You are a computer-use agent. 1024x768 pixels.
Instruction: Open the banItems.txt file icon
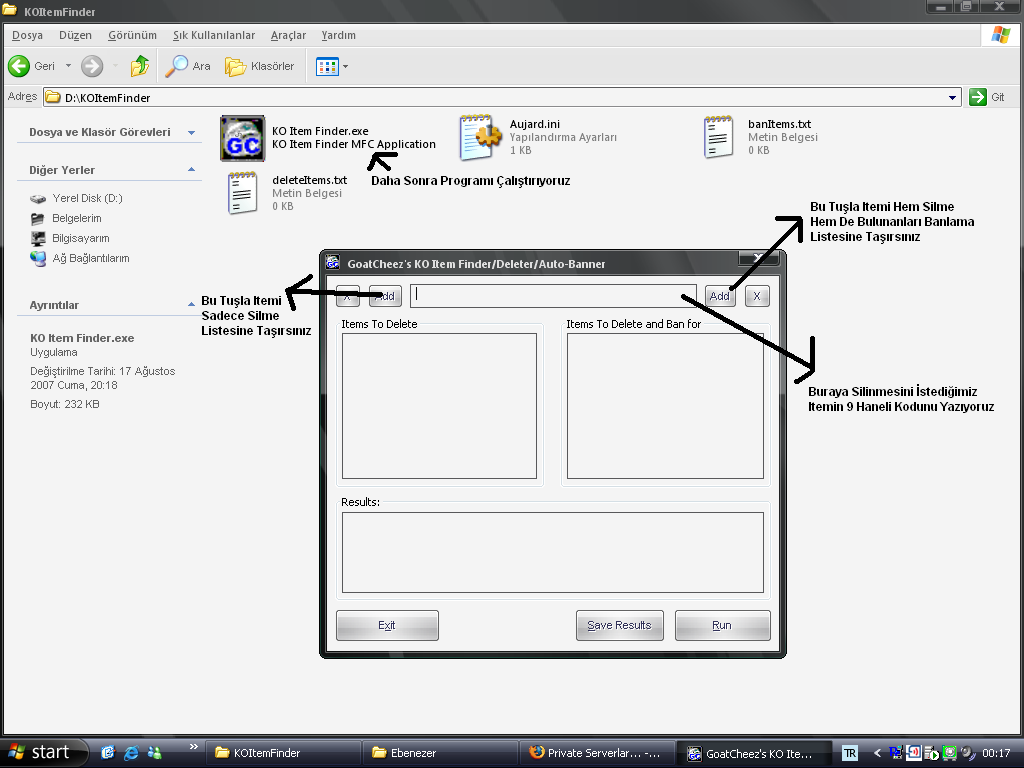click(x=719, y=137)
